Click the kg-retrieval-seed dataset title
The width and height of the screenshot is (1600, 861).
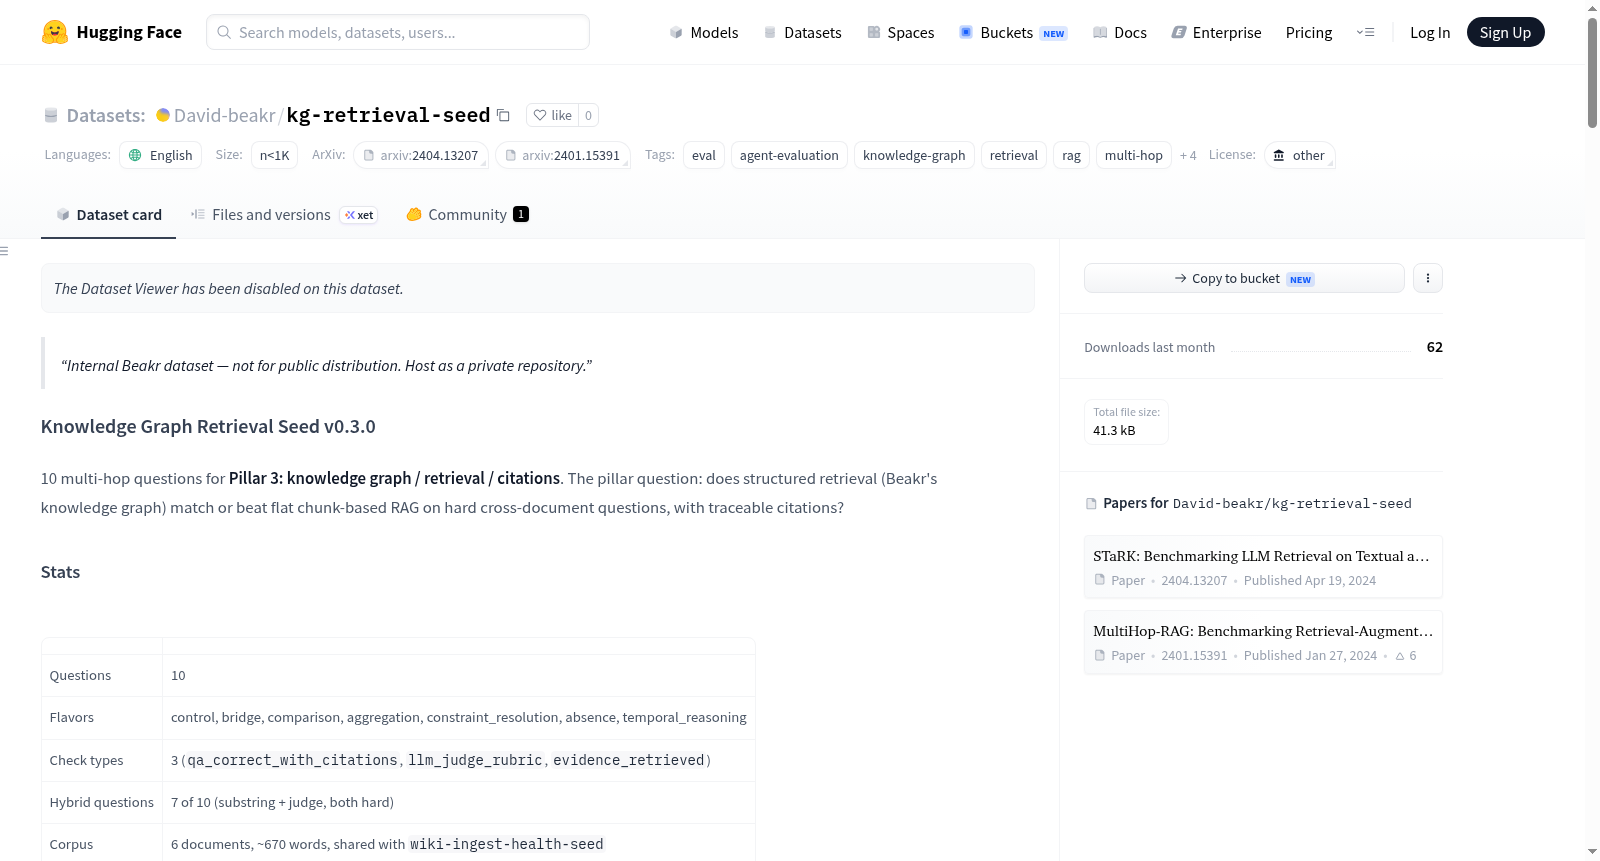388,115
